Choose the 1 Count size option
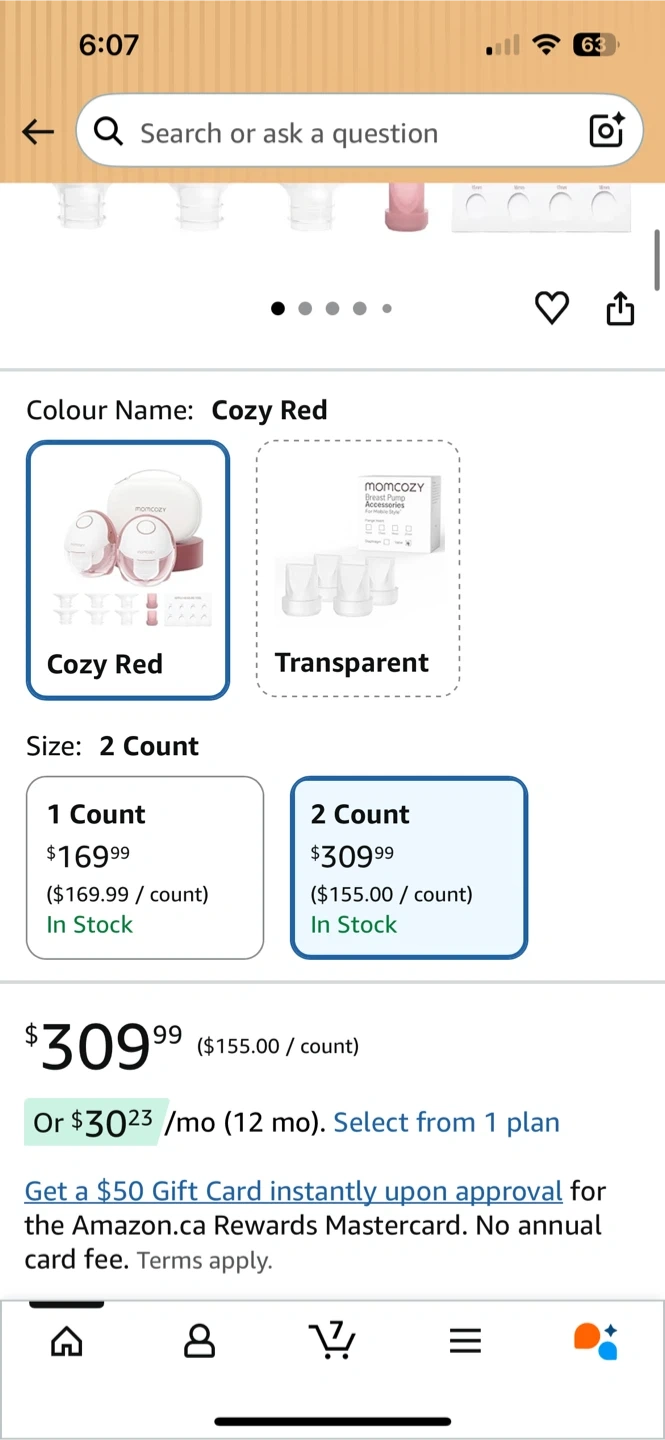The image size is (665, 1440). coord(145,867)
